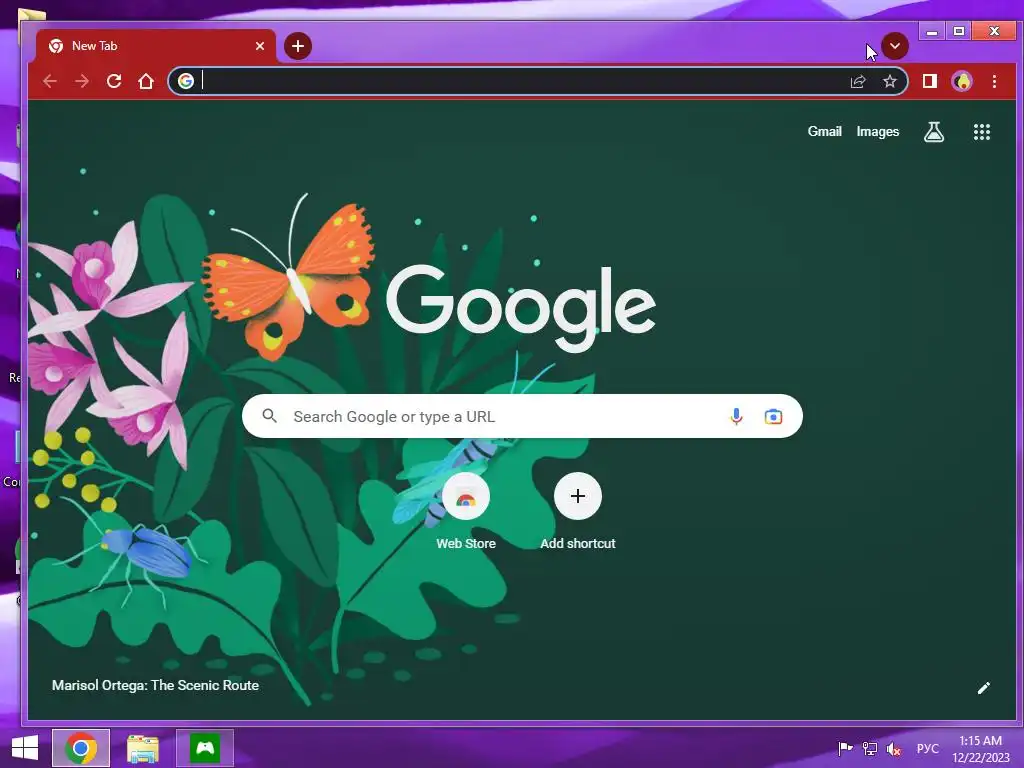Click the forward navigation arrow
Screen dimensions: 1024x768
(82, 81)
